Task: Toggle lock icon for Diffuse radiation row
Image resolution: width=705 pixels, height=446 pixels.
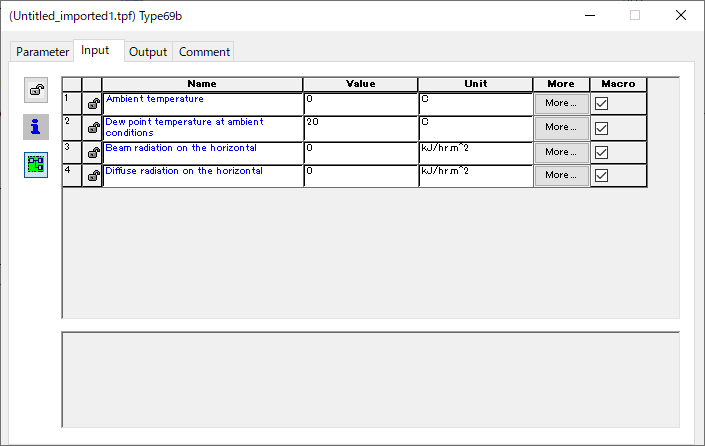Action: 93,175
